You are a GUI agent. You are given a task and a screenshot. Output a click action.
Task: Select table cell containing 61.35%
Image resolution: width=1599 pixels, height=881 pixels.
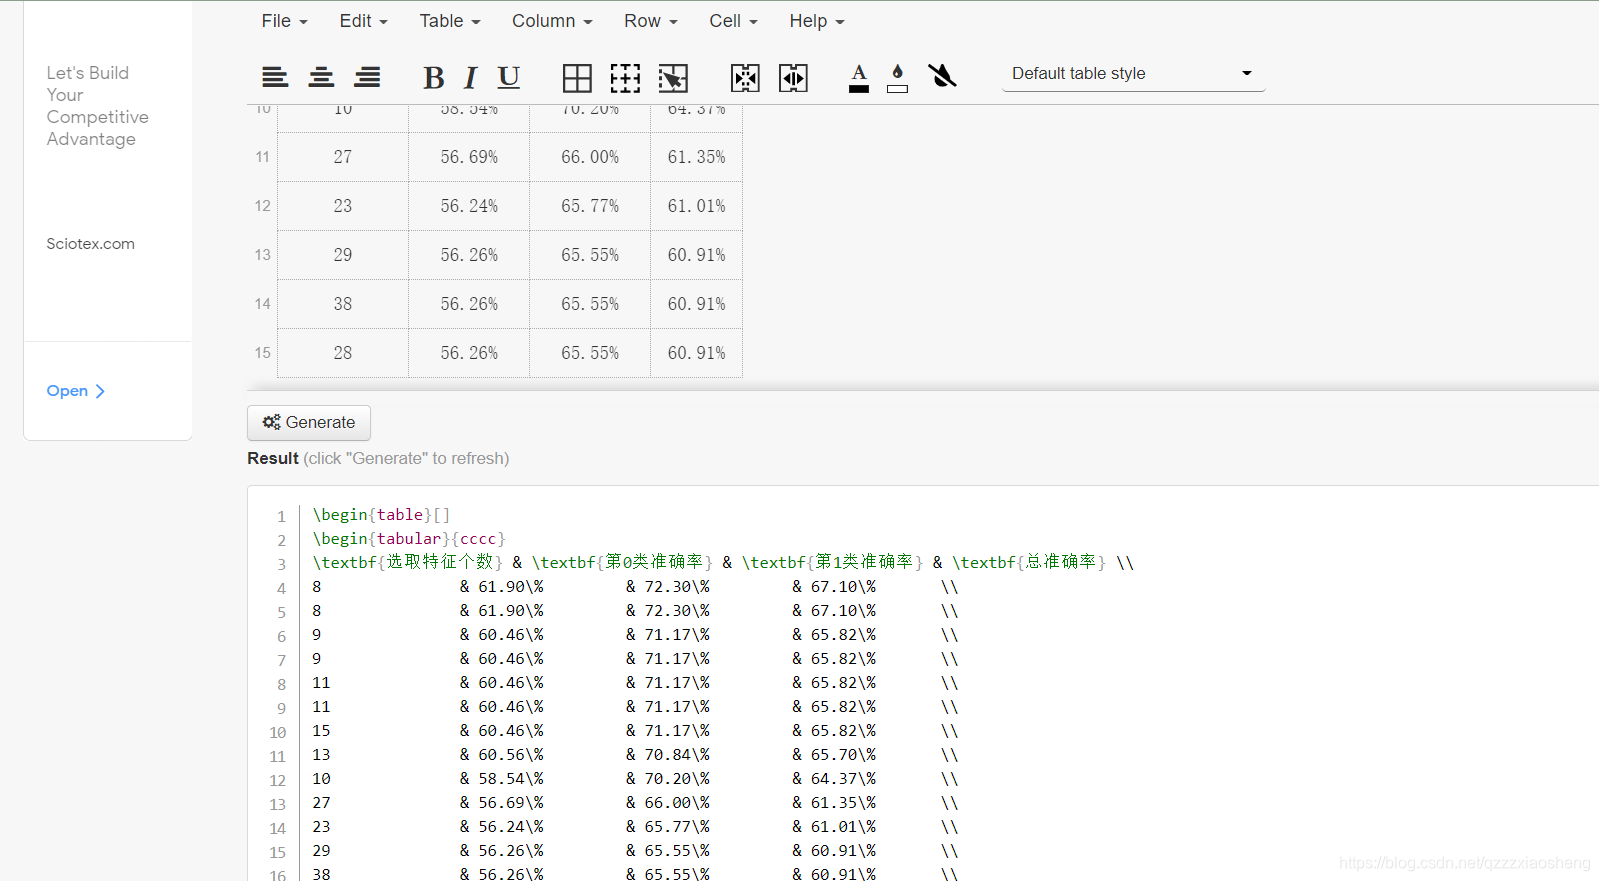point(696,157)
